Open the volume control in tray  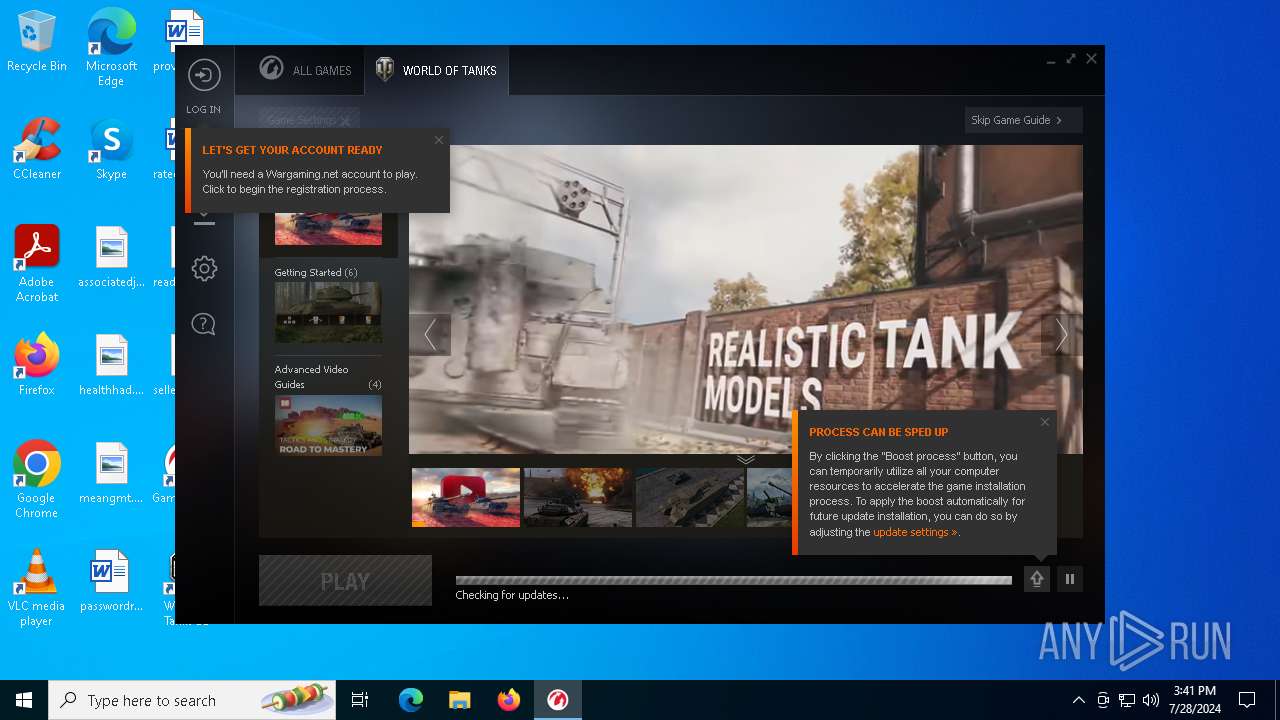[x=1151, y=700]
